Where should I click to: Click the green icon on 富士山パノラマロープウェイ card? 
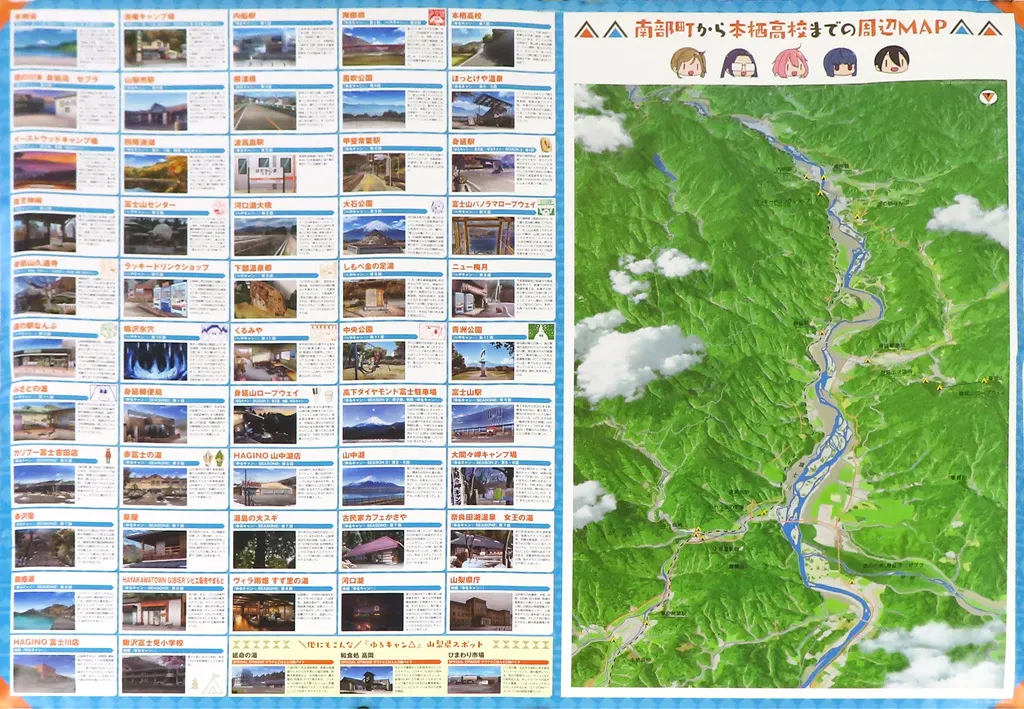pyautogui.click(x=545, y=208)
